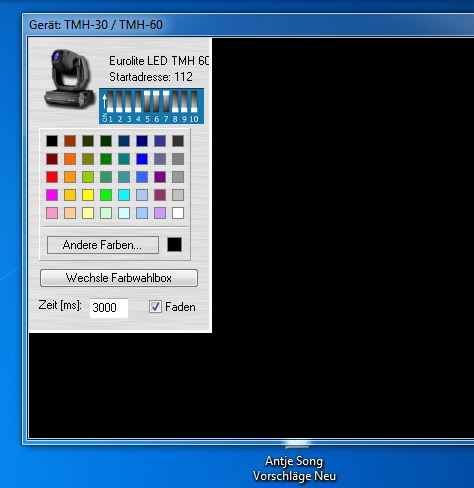Enable or disable the Faden checkbox
The image size is (474, 488).
pos(155,307)
